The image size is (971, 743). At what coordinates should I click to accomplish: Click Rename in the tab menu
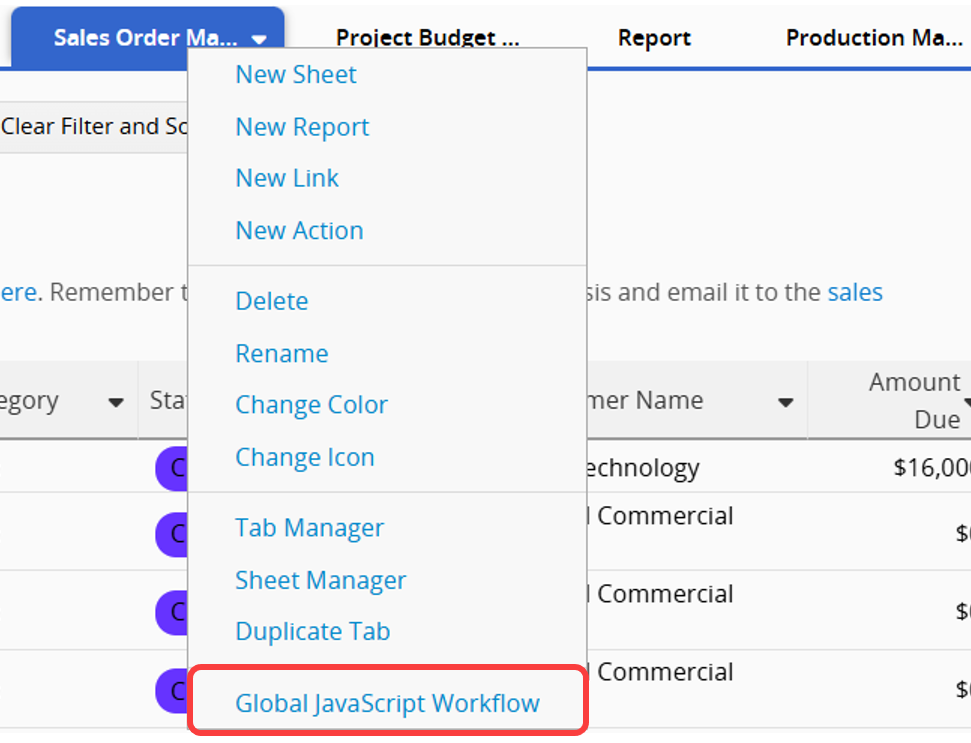pyautogui.click(x=281, y=354)
